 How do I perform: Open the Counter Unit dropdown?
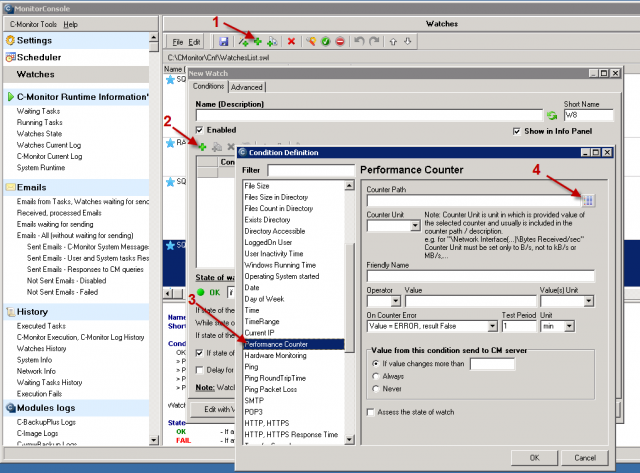[415, 226]
